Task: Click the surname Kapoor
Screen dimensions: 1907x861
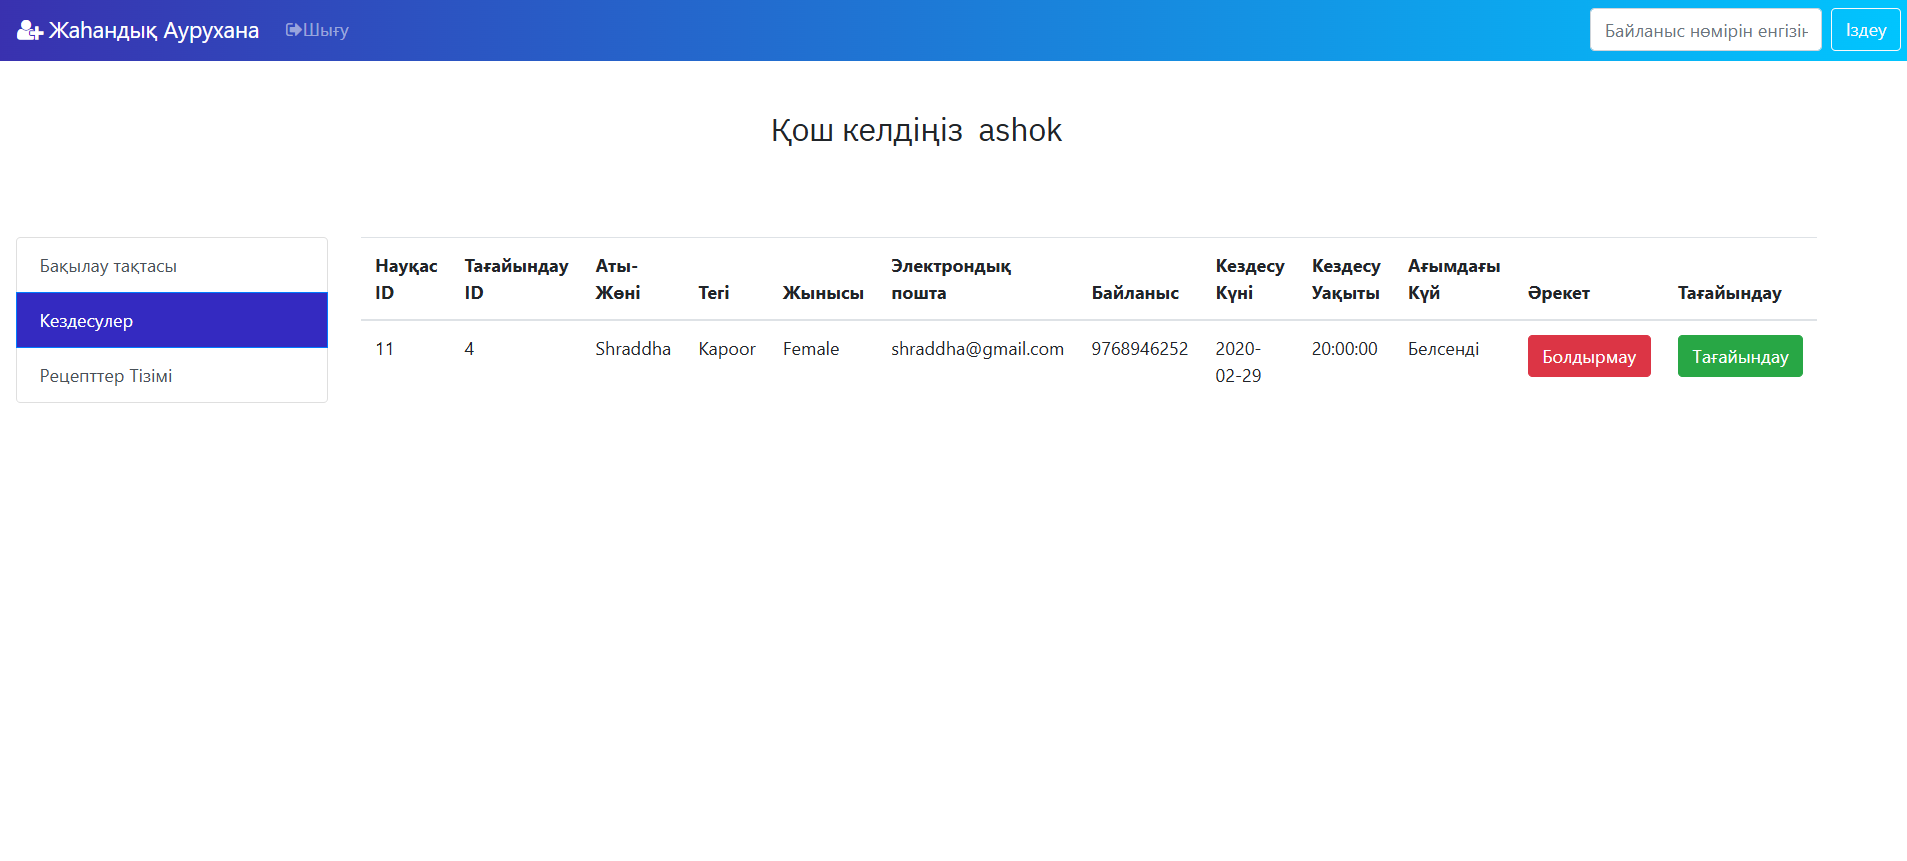Action: tap(727, 349)
